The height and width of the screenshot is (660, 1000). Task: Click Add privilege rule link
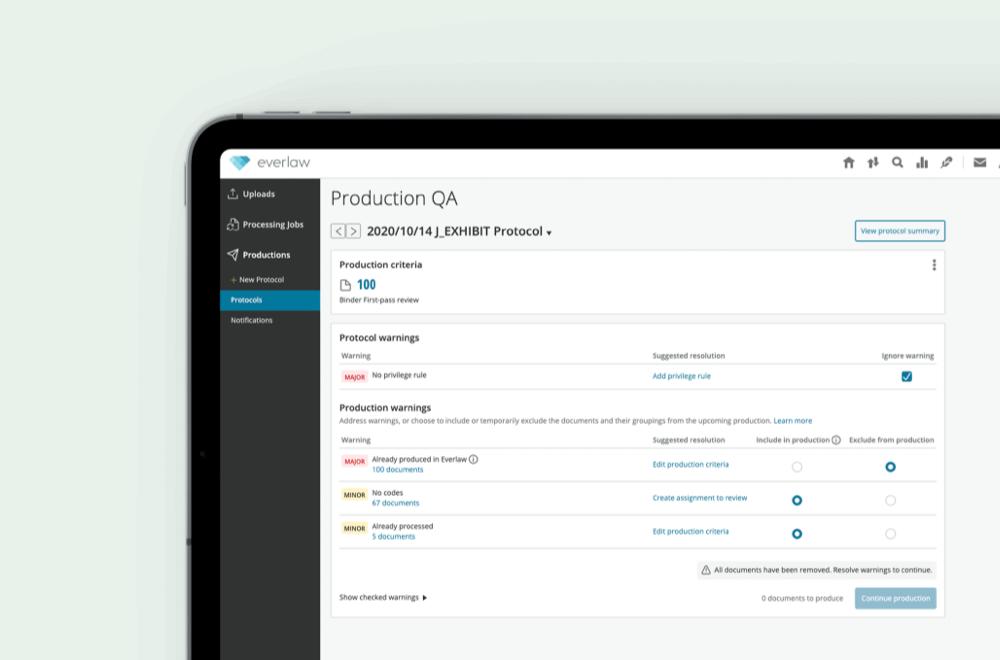click(x=681, y=376)
